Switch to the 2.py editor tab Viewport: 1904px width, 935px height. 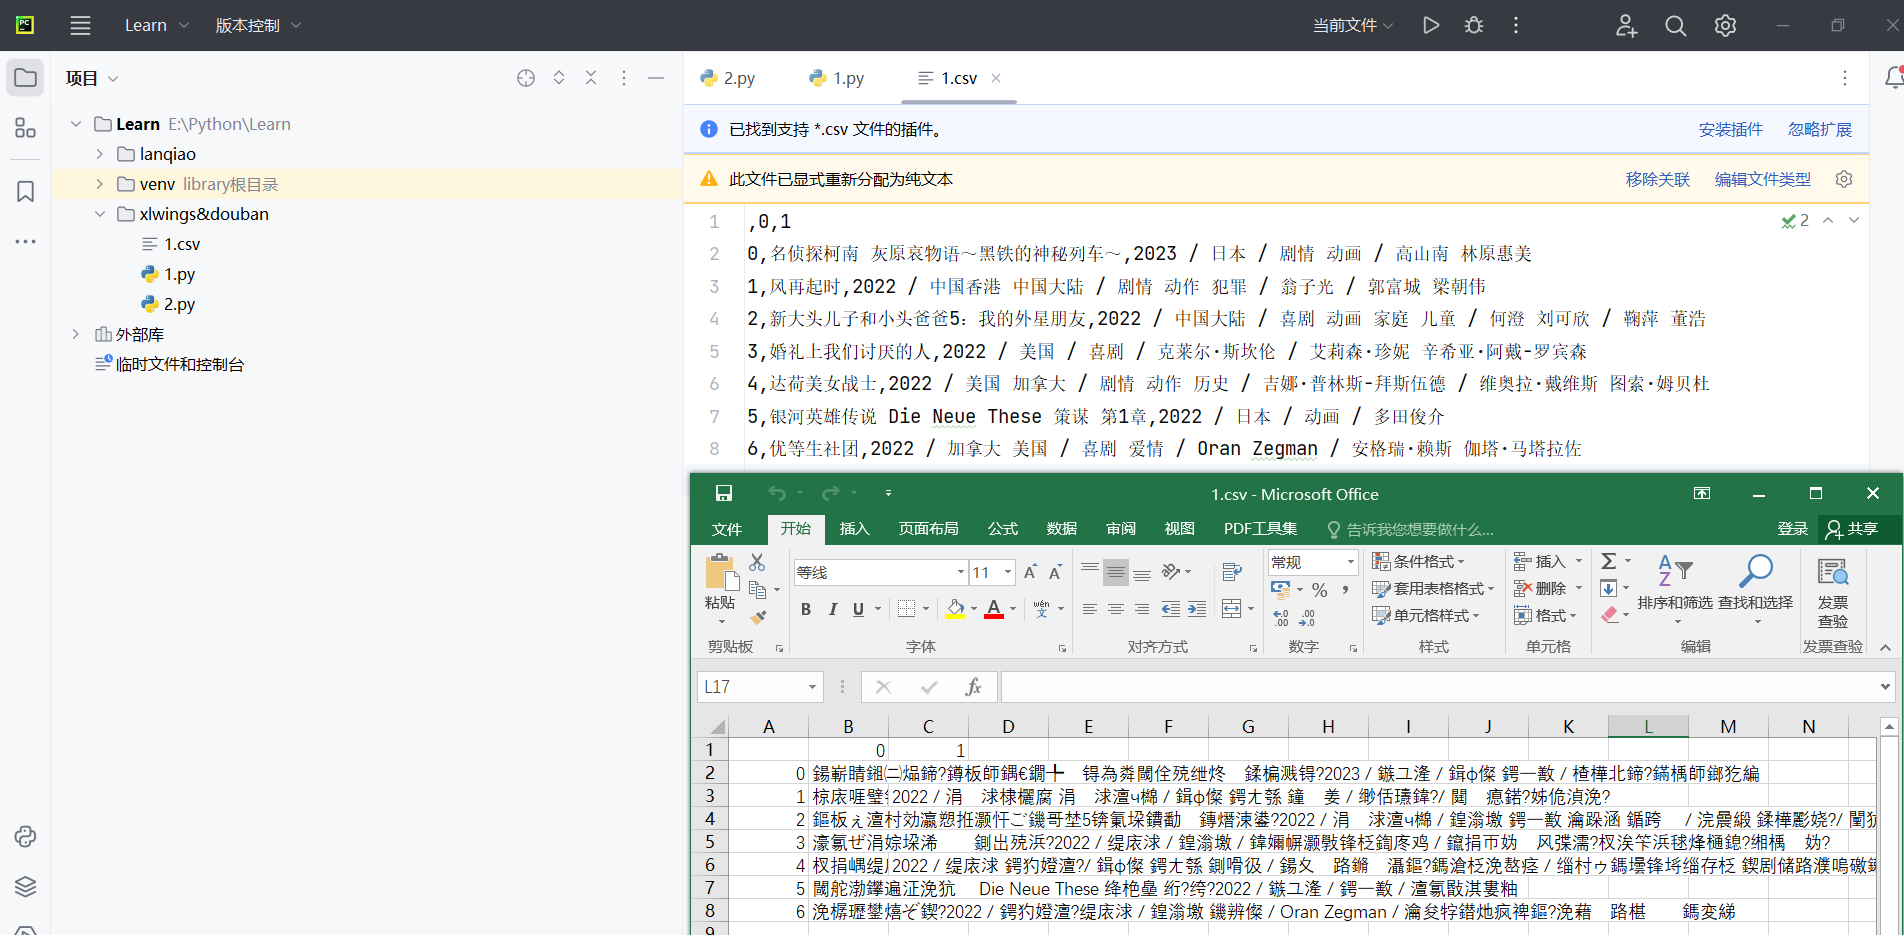(x=728, y=78)
